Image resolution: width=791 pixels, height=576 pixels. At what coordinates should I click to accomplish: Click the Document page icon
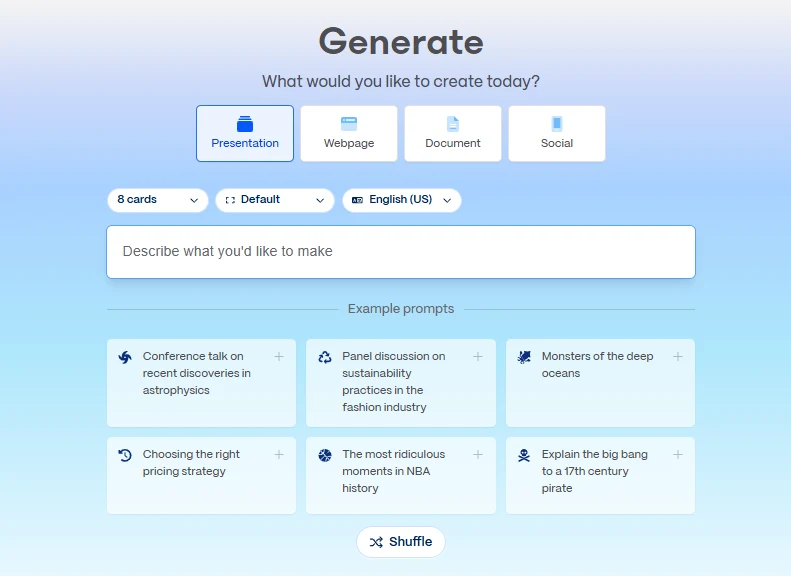click(453, 124)
